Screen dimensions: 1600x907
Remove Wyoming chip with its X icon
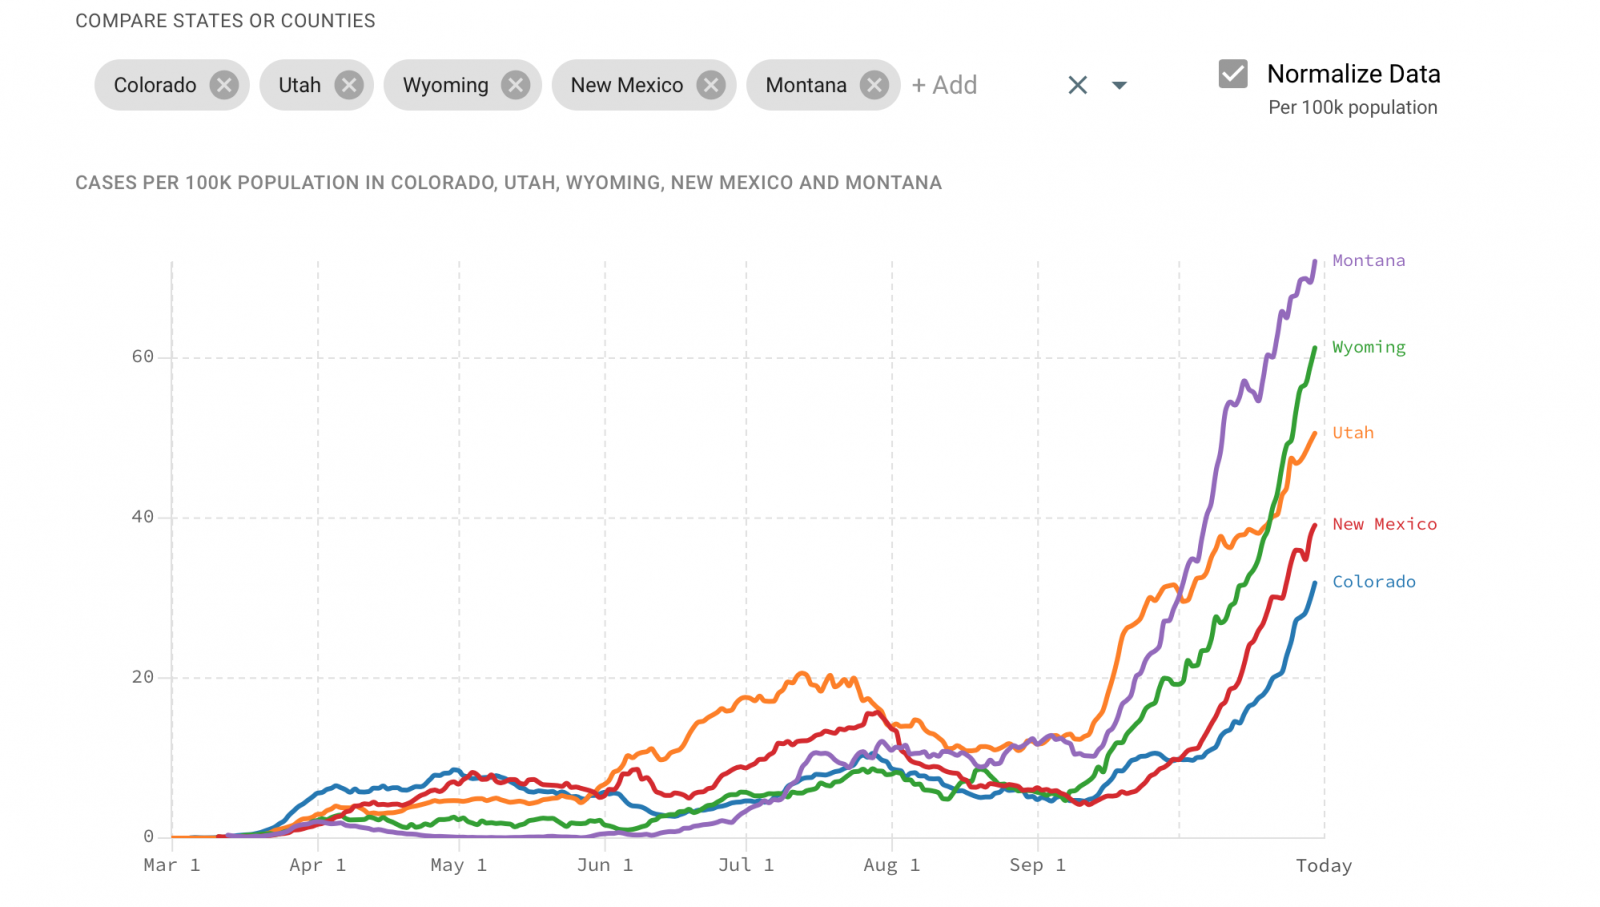(516, 85)
